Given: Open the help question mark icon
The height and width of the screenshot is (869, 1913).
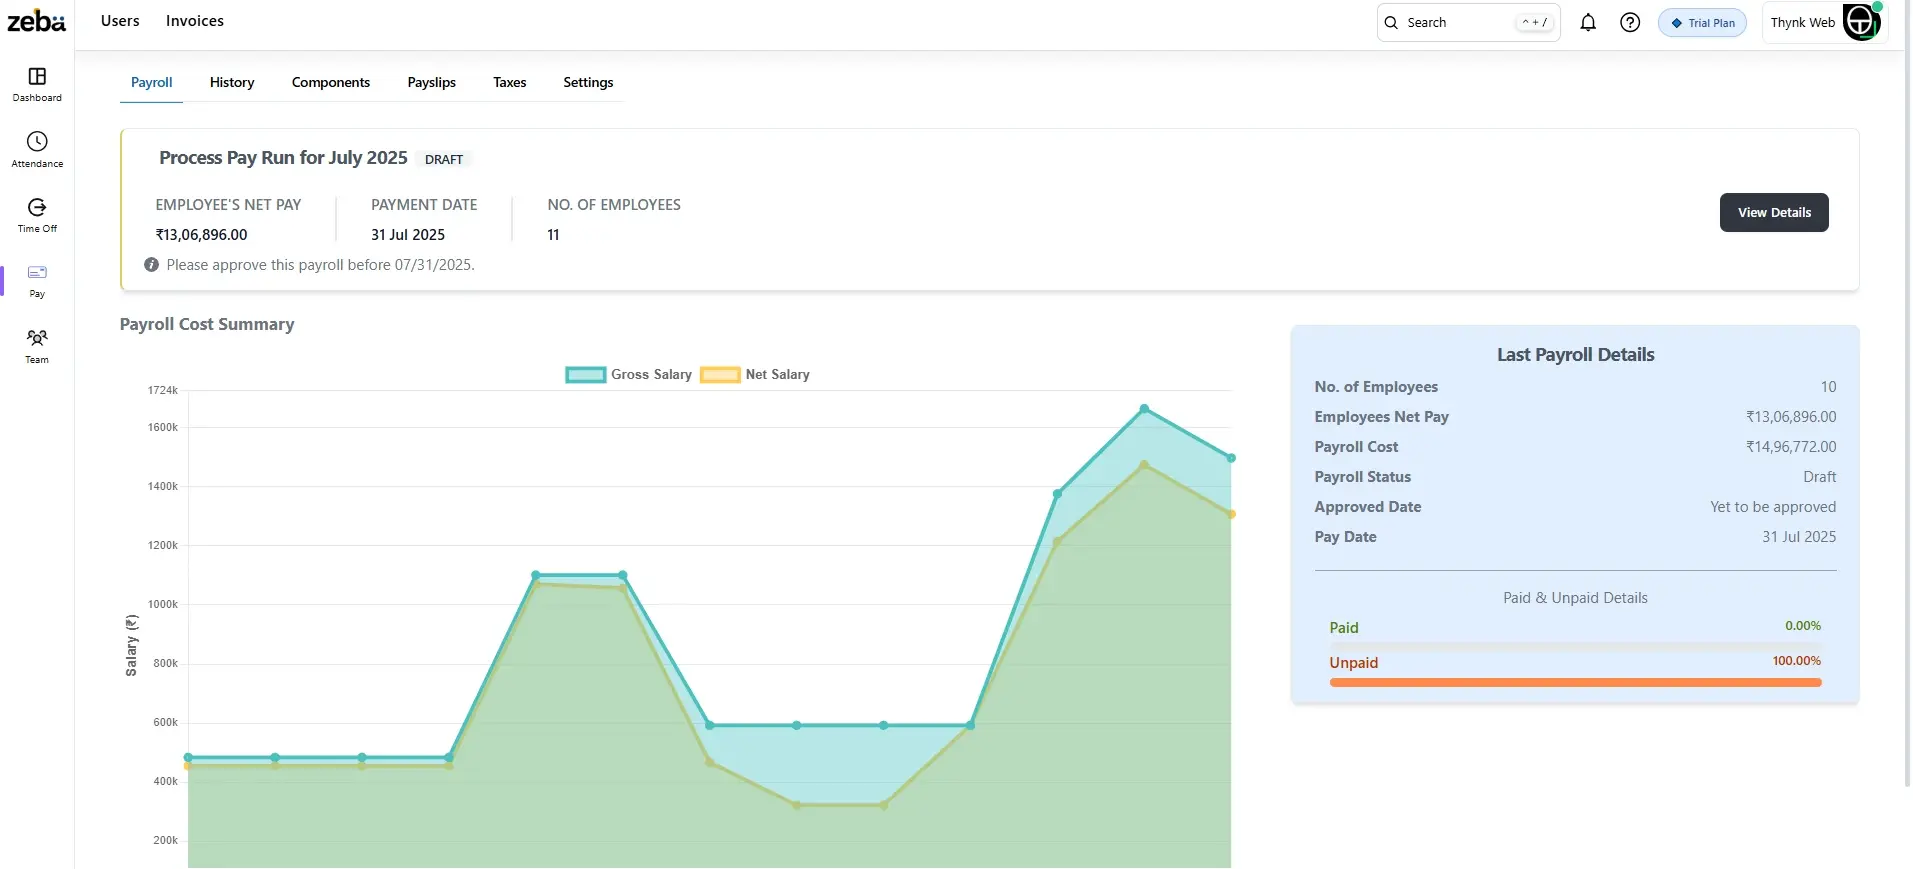Looking at the screenshot, I should coord(1630,22).
